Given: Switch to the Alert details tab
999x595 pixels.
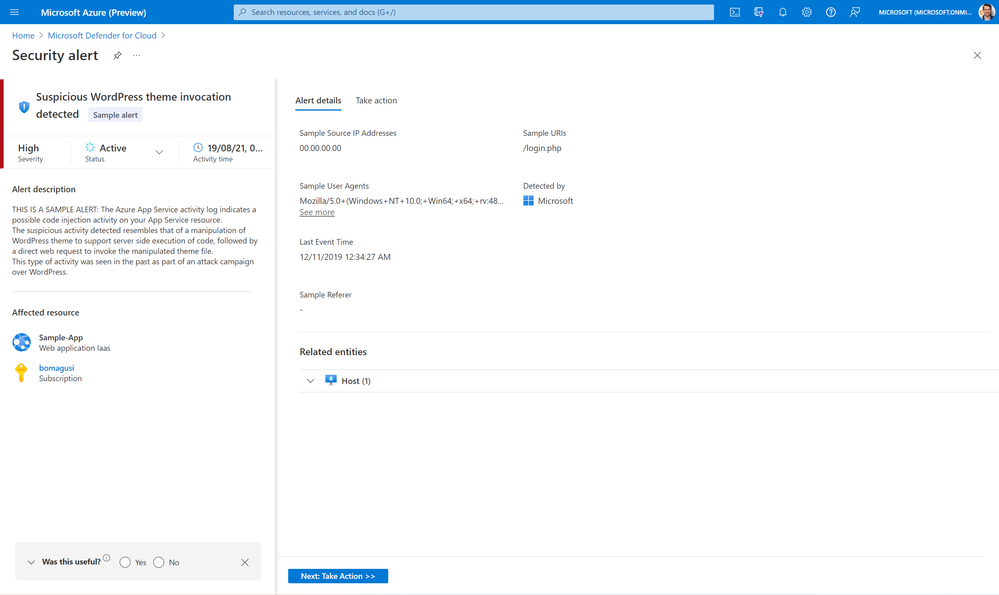Looking at the screenshot, I should (318, 101).
